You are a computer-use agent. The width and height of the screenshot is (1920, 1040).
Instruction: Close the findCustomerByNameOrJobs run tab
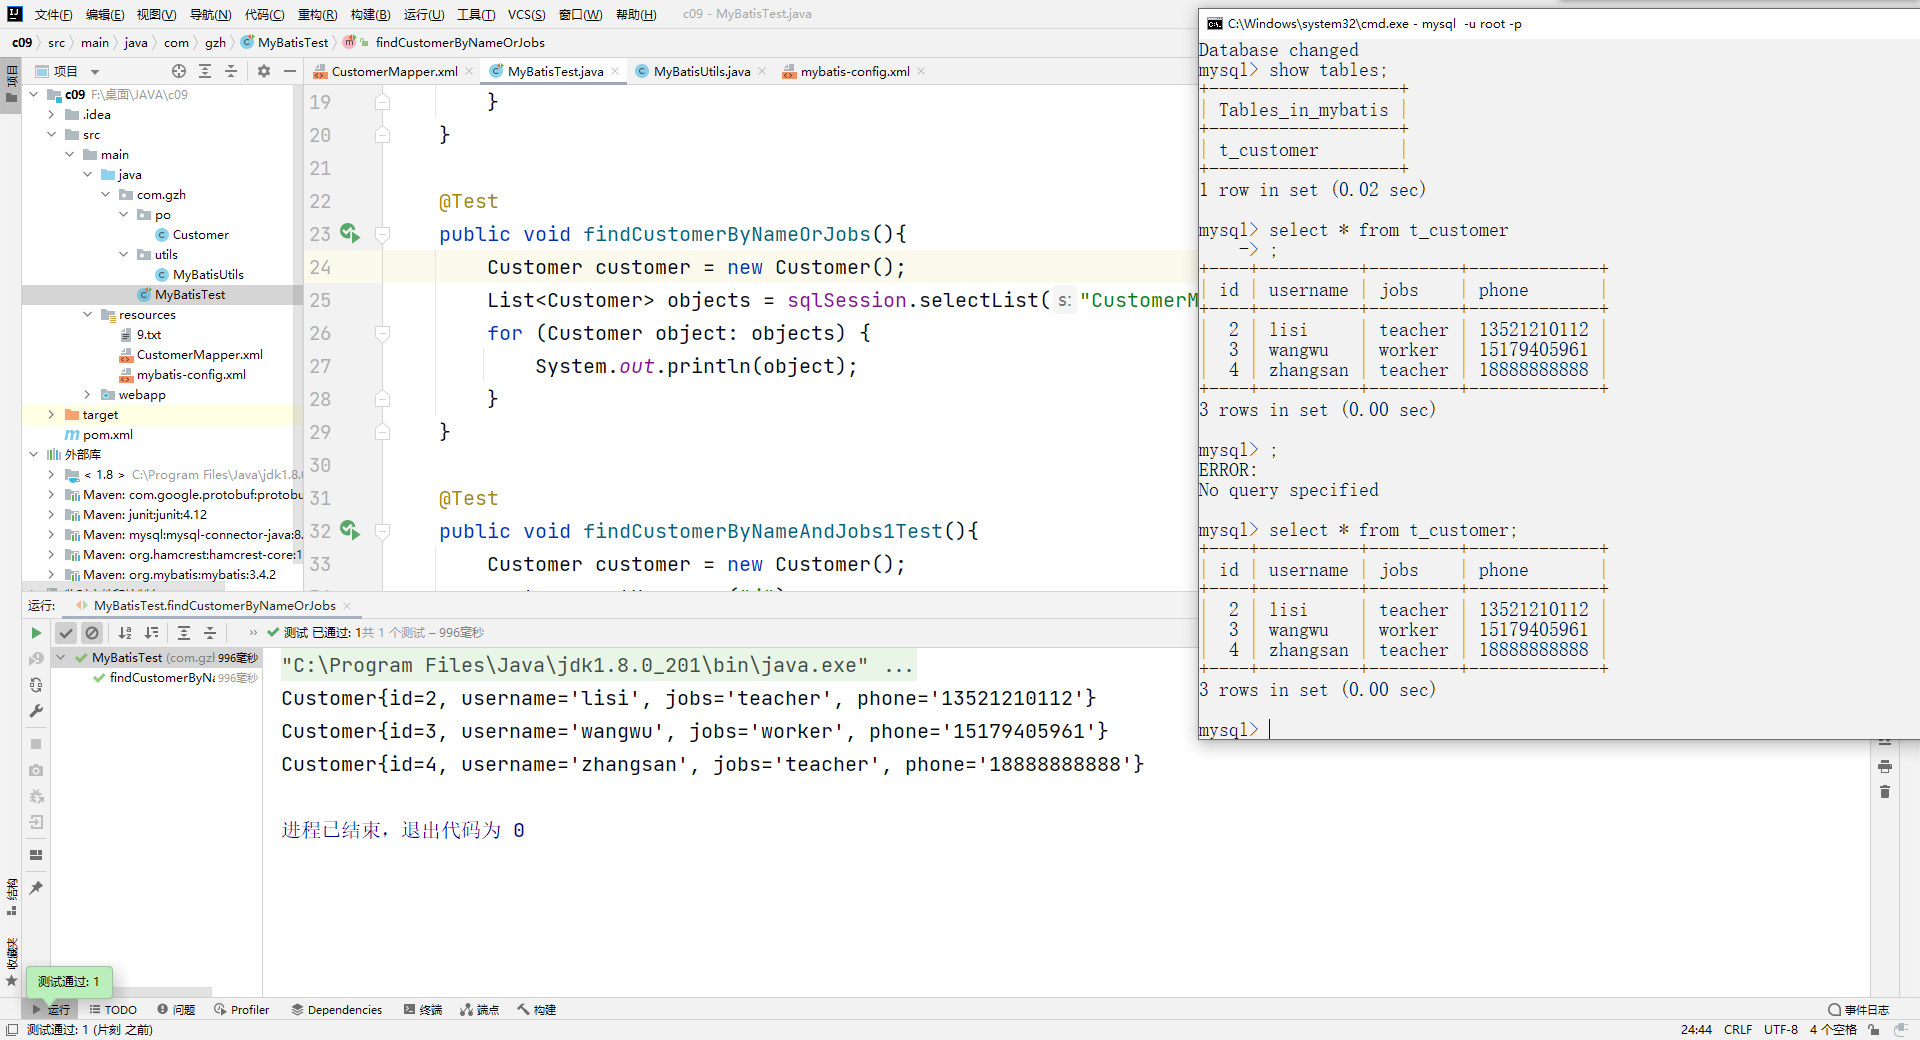pyautogui.click(x=347, y=606)
